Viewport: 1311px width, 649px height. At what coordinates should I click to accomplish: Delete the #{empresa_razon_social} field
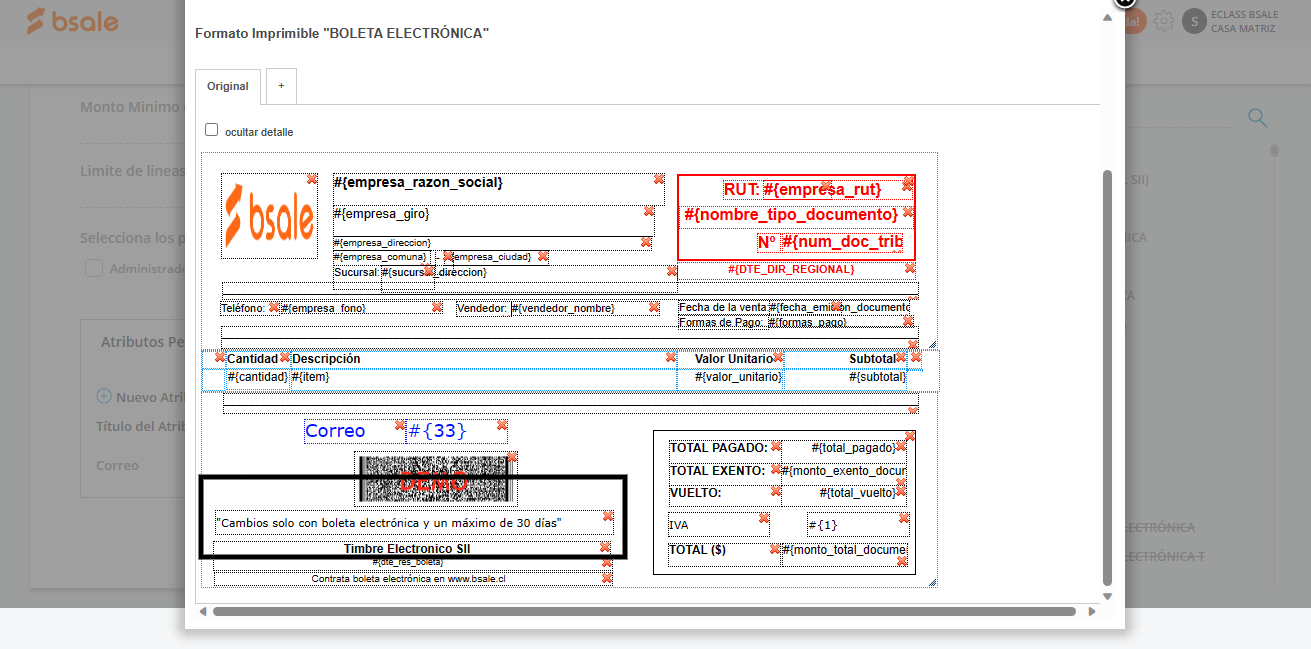pos(659,179)
